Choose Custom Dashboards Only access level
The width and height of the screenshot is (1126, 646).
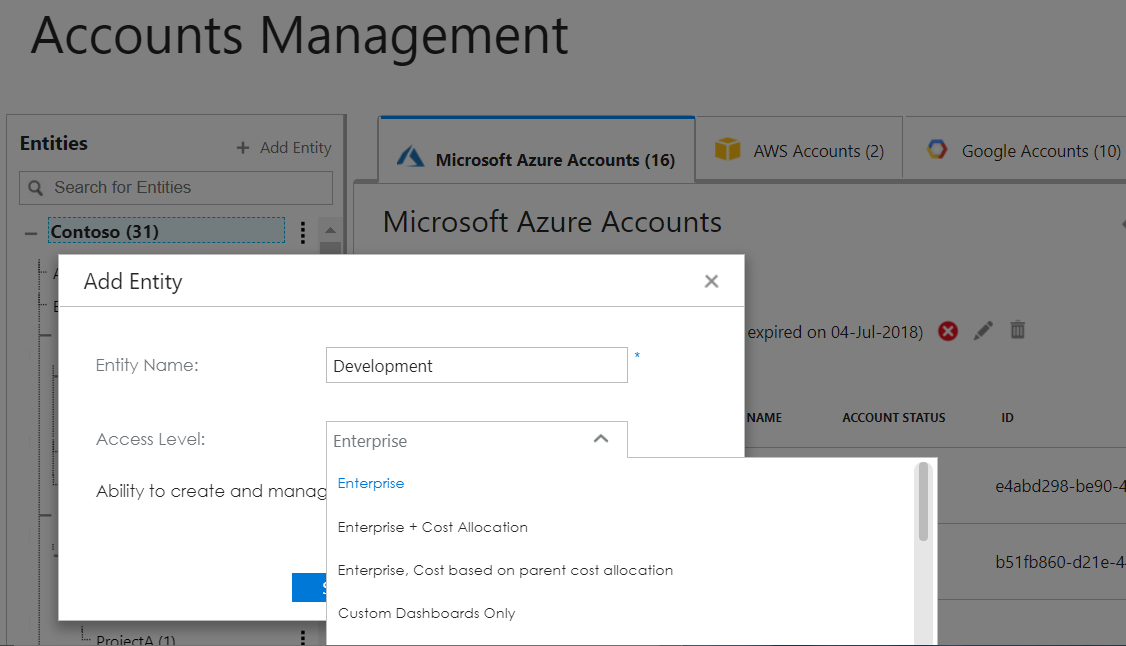427,613
